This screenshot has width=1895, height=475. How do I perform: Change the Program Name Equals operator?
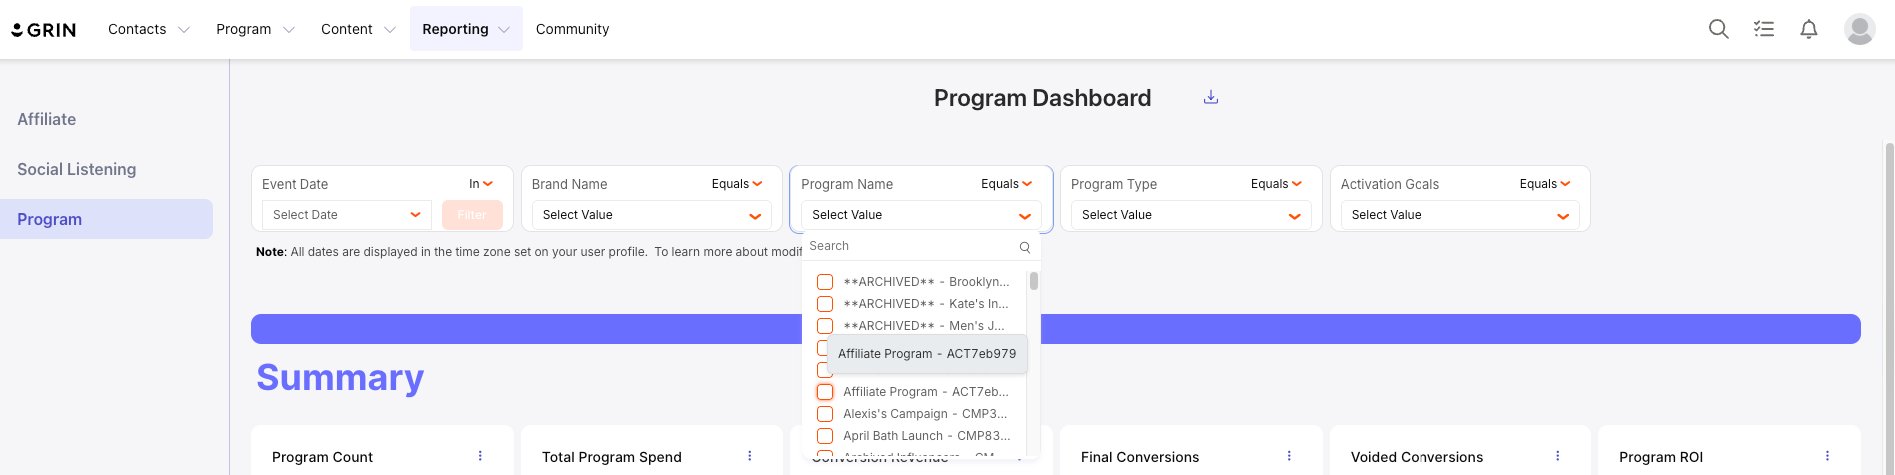(x=1007, y=184)
